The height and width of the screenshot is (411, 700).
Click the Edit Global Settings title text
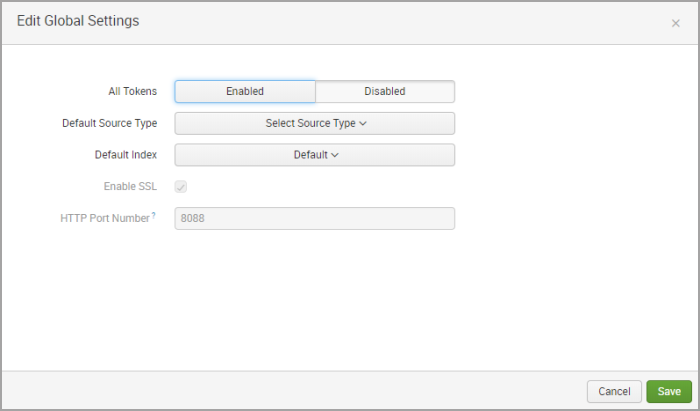pos(78,21)
